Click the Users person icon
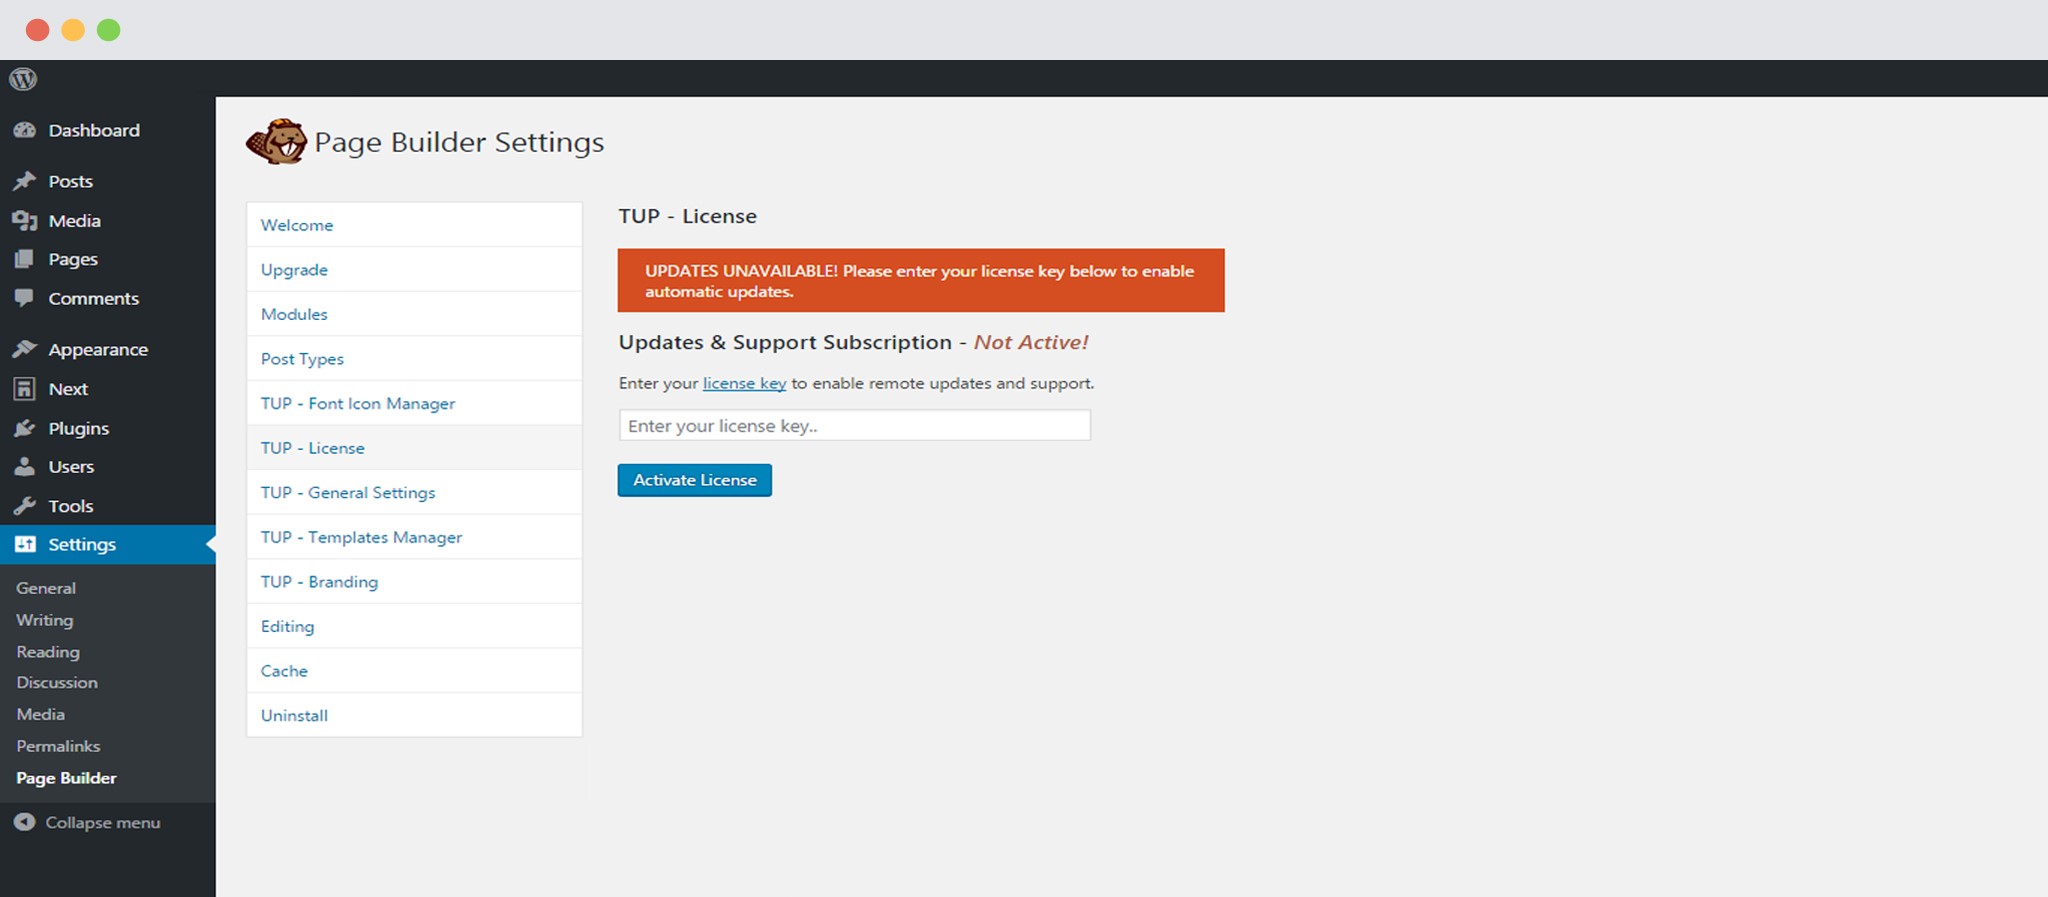Viewport: 2048px width, 897px height. (24, 467)
